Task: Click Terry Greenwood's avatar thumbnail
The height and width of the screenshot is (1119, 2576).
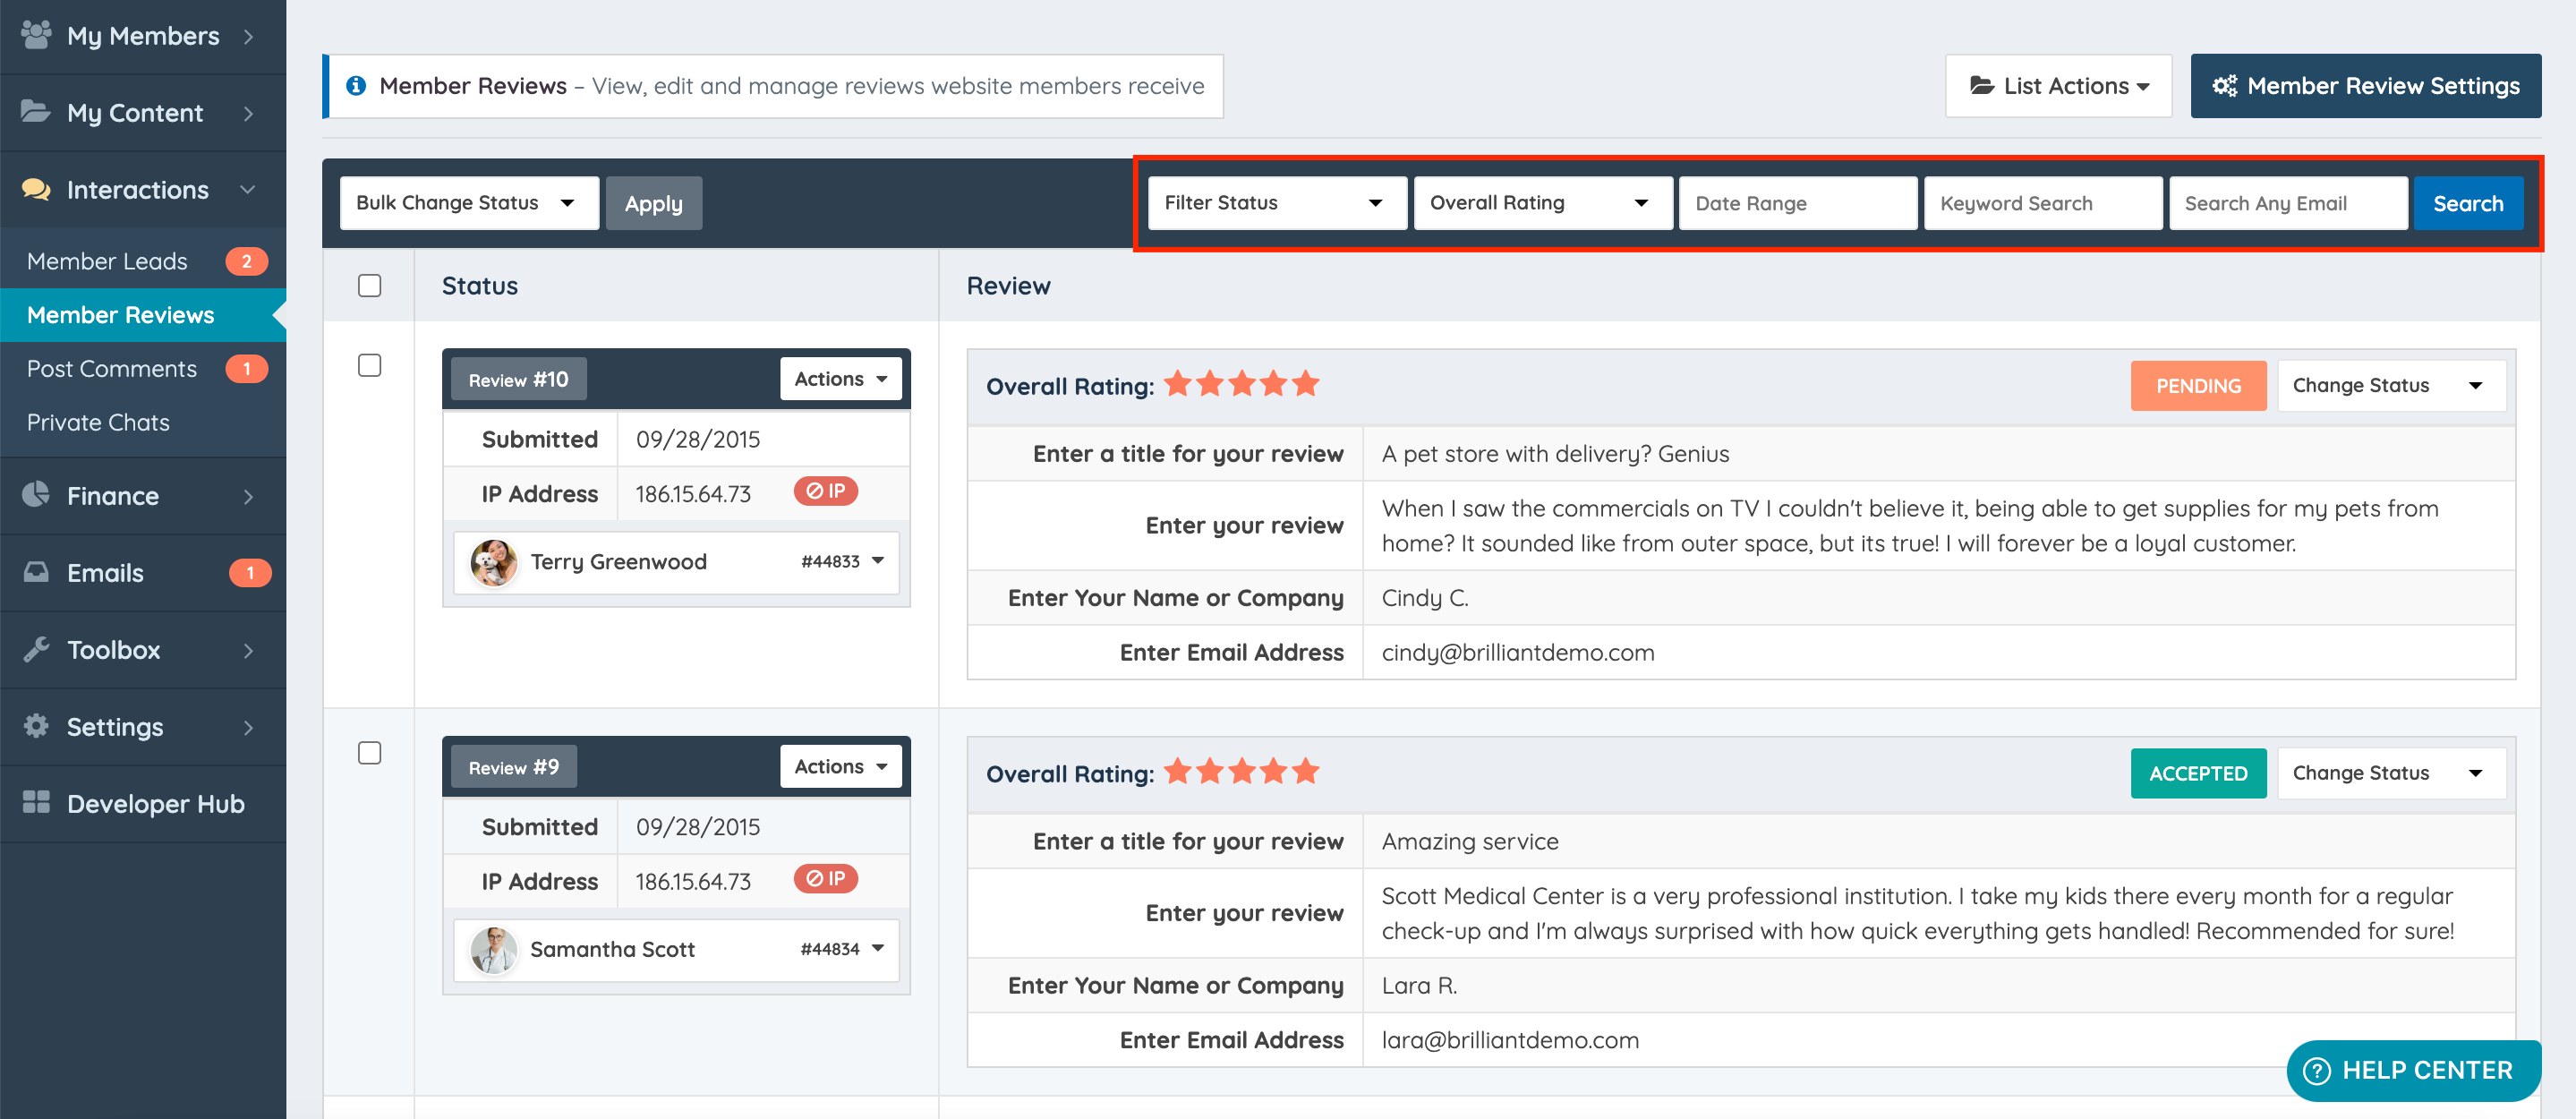Action: tap(493, 562)
